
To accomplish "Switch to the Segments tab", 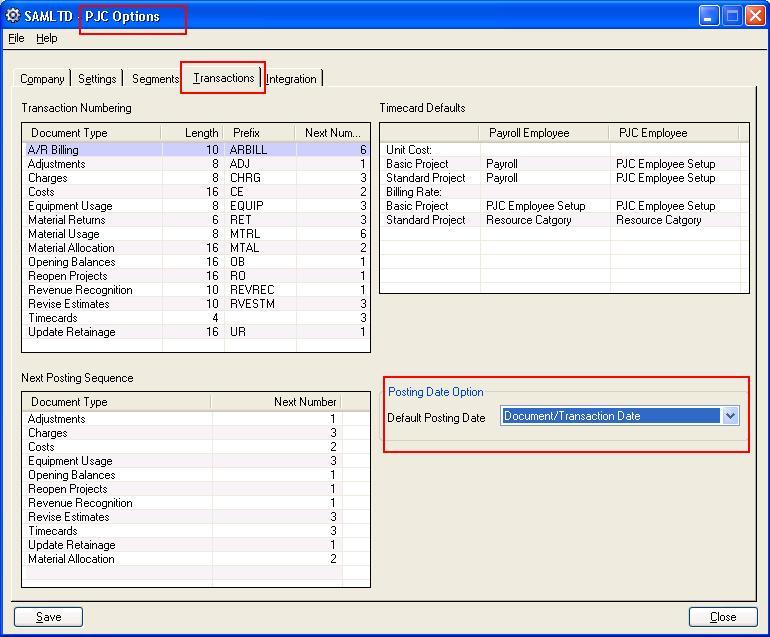I will point(155,79).
